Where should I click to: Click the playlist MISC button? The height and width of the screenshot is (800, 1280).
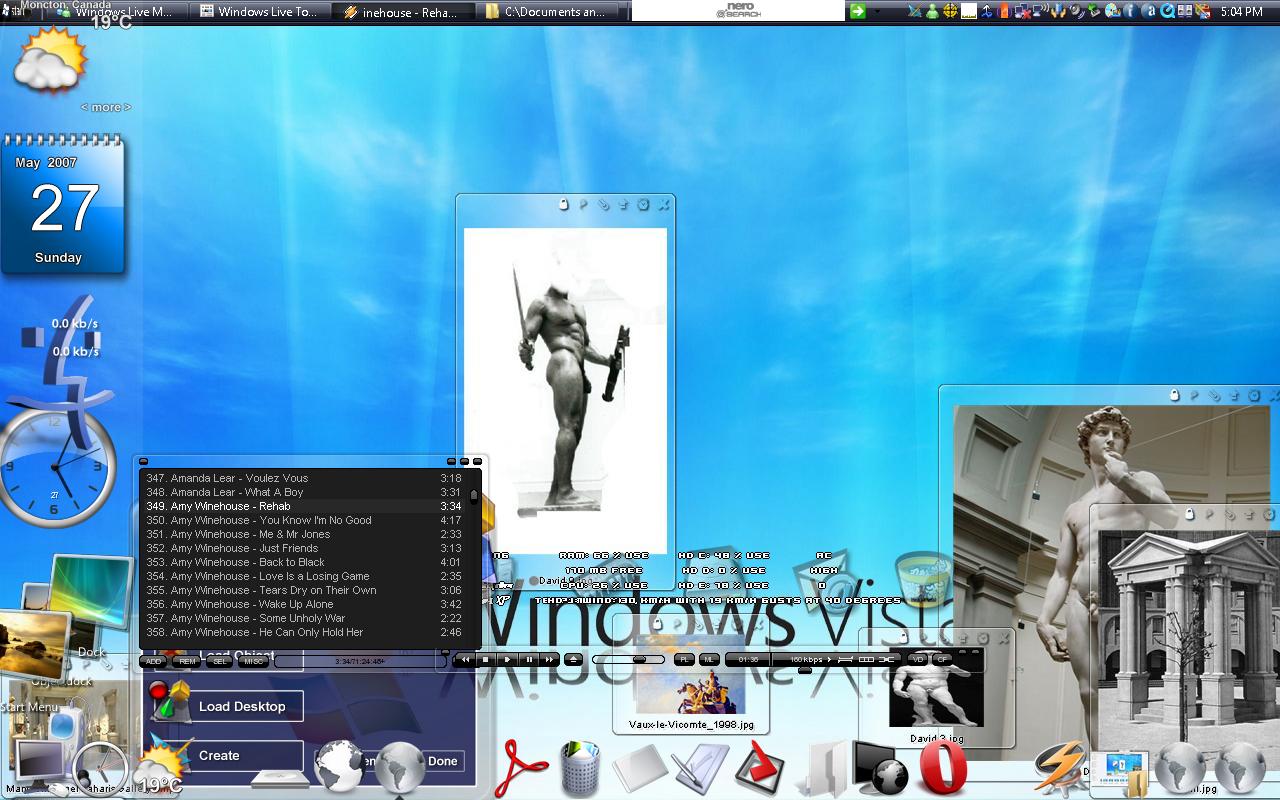tap(254, 661)
